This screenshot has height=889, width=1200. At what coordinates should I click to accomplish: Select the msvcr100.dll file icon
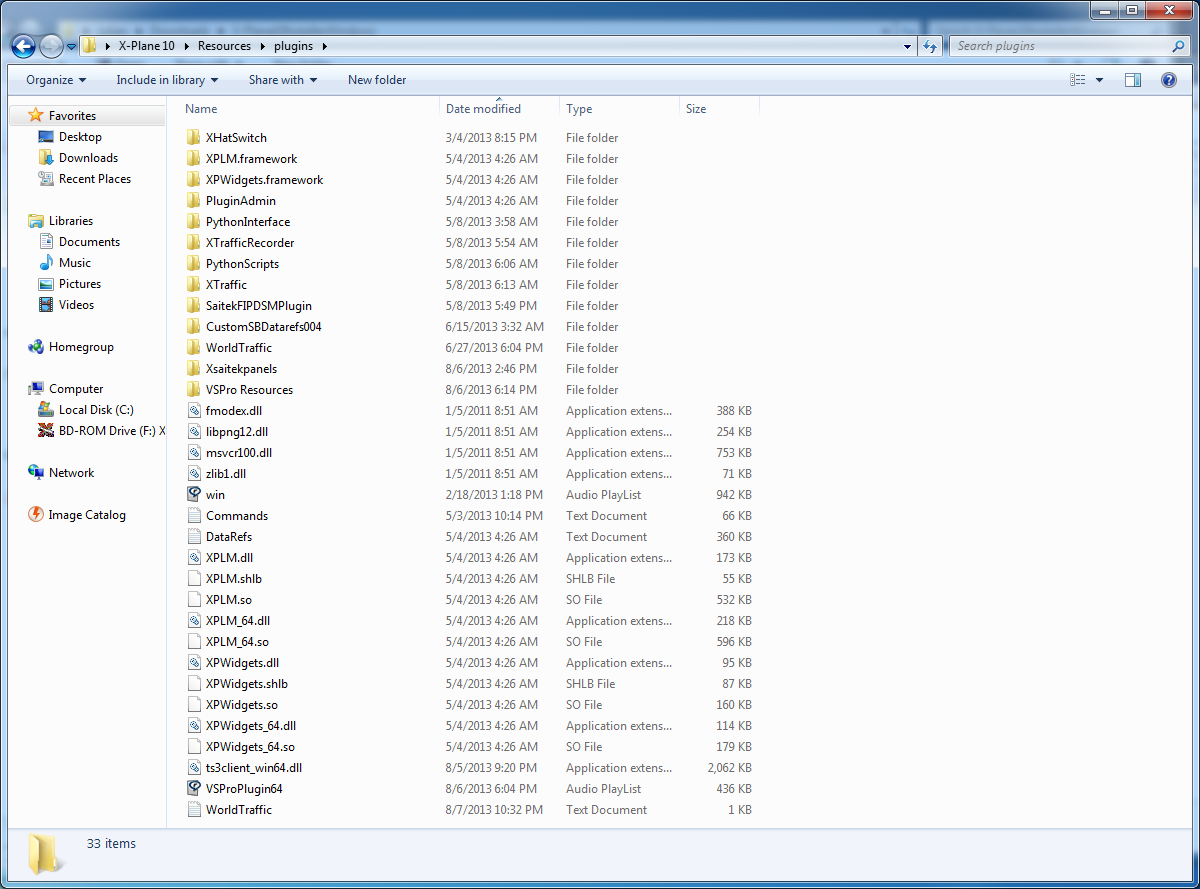(194, 453)
